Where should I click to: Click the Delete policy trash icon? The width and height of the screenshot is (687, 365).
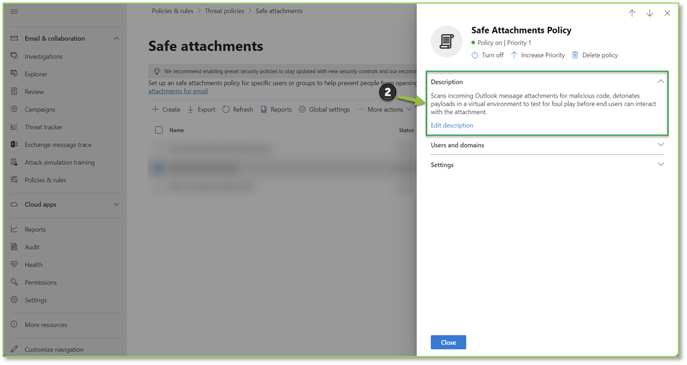(575, 55)
